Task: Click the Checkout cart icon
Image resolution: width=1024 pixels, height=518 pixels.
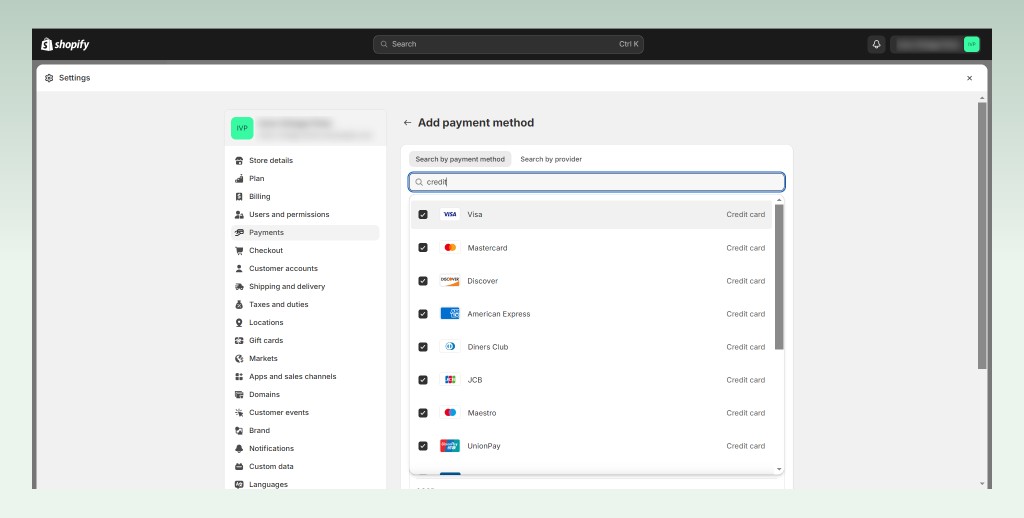Action: point(239,250)
